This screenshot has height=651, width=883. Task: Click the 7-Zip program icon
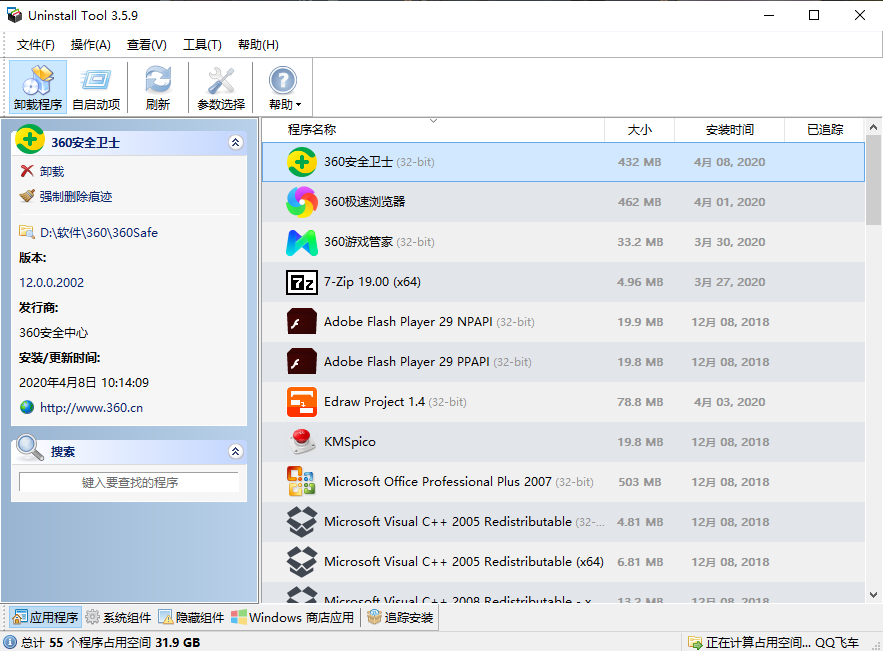point(301,281)
